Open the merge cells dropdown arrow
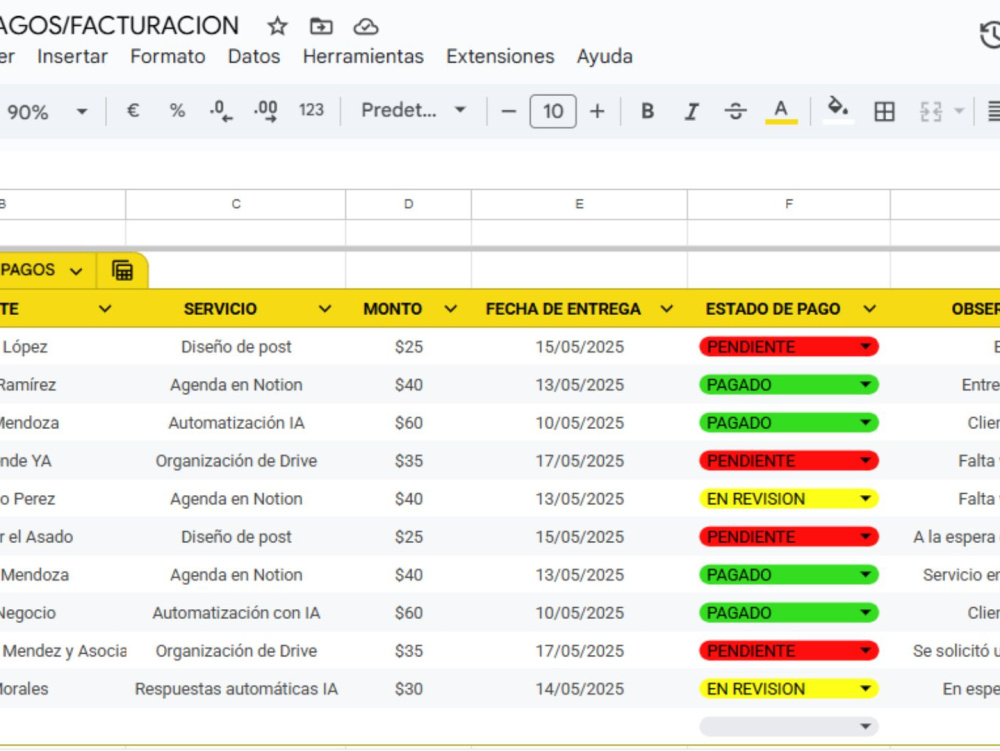This screenshot has height=751, width=1000. [959, 112]
